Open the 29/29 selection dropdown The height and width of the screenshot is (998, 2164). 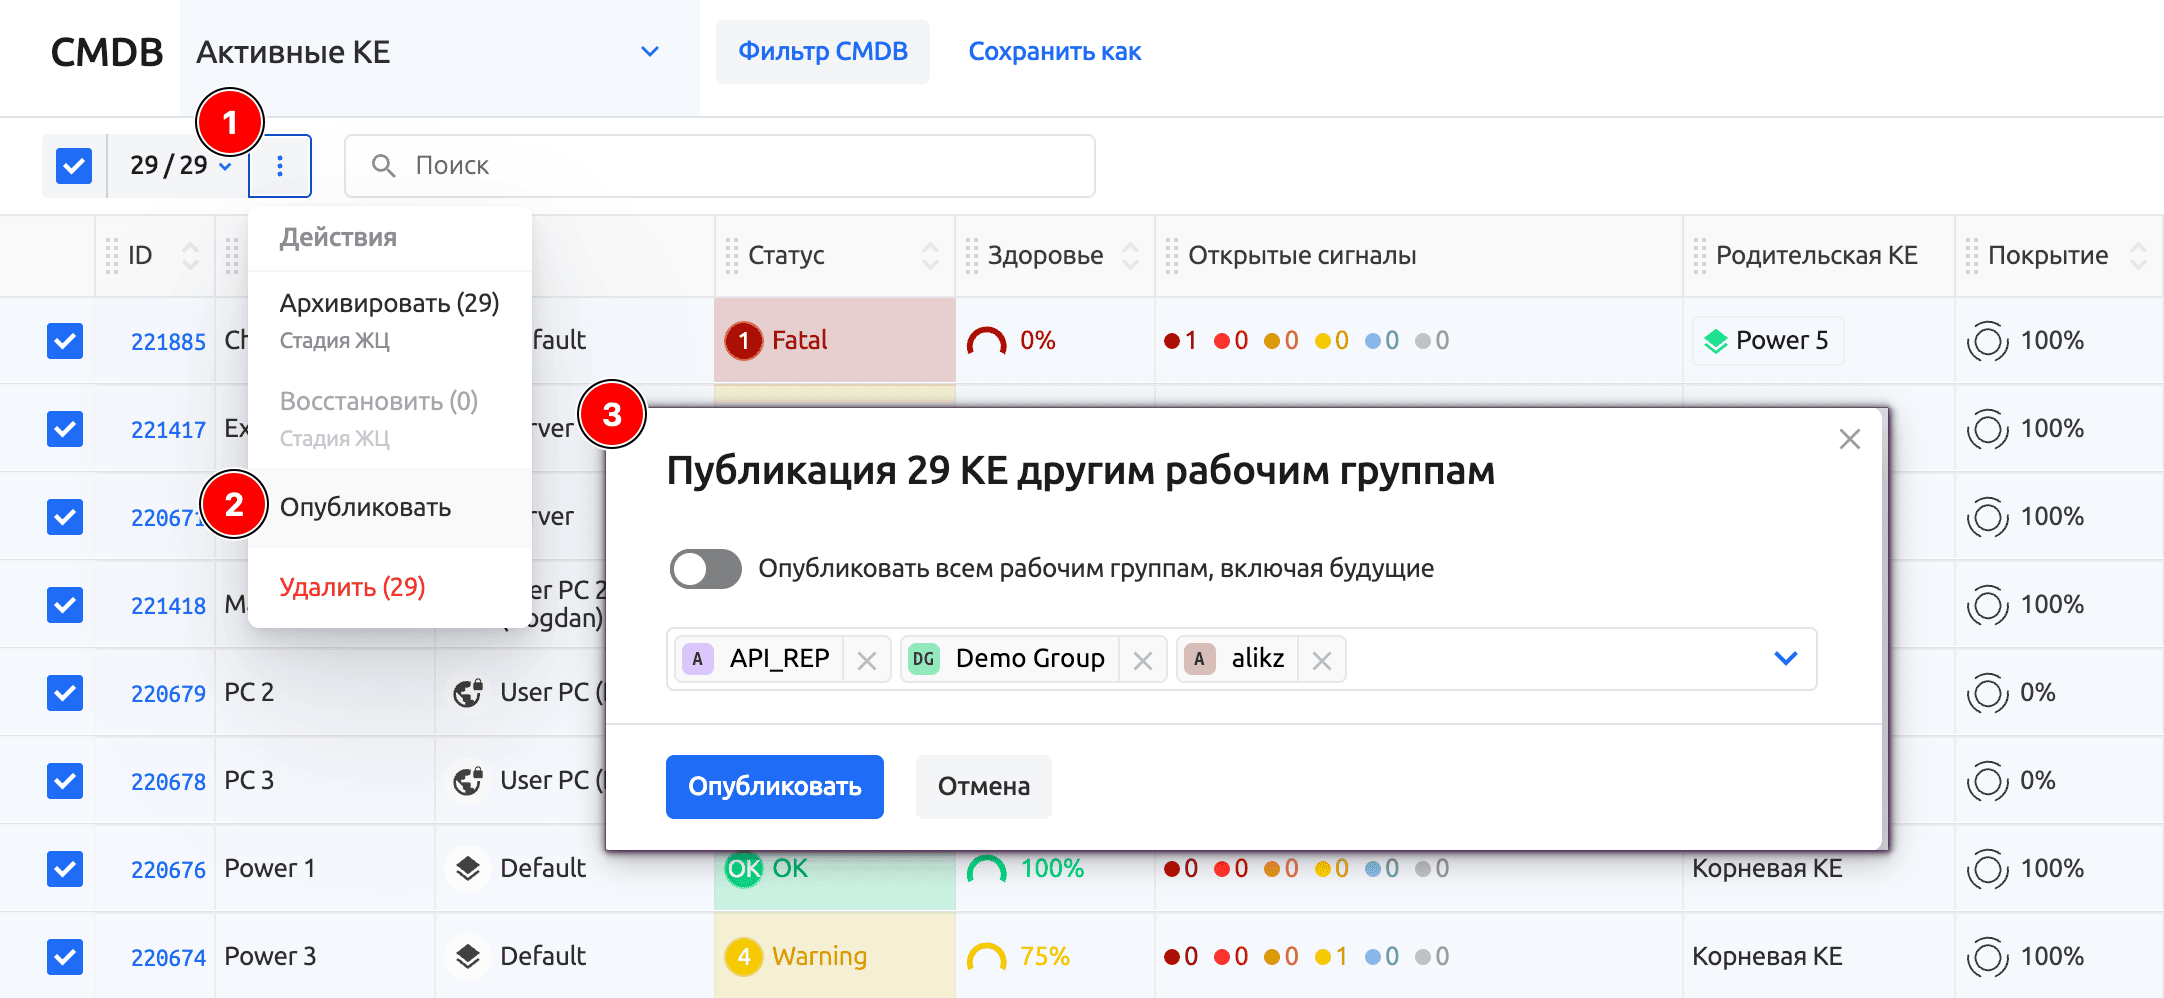tap(176, 165)
